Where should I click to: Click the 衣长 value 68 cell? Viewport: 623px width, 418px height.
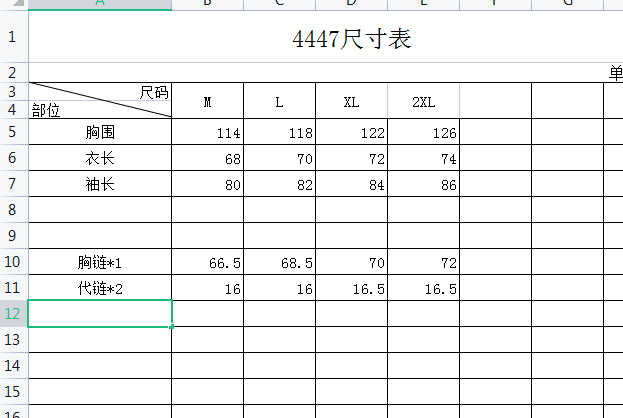[x=207, y=158]
